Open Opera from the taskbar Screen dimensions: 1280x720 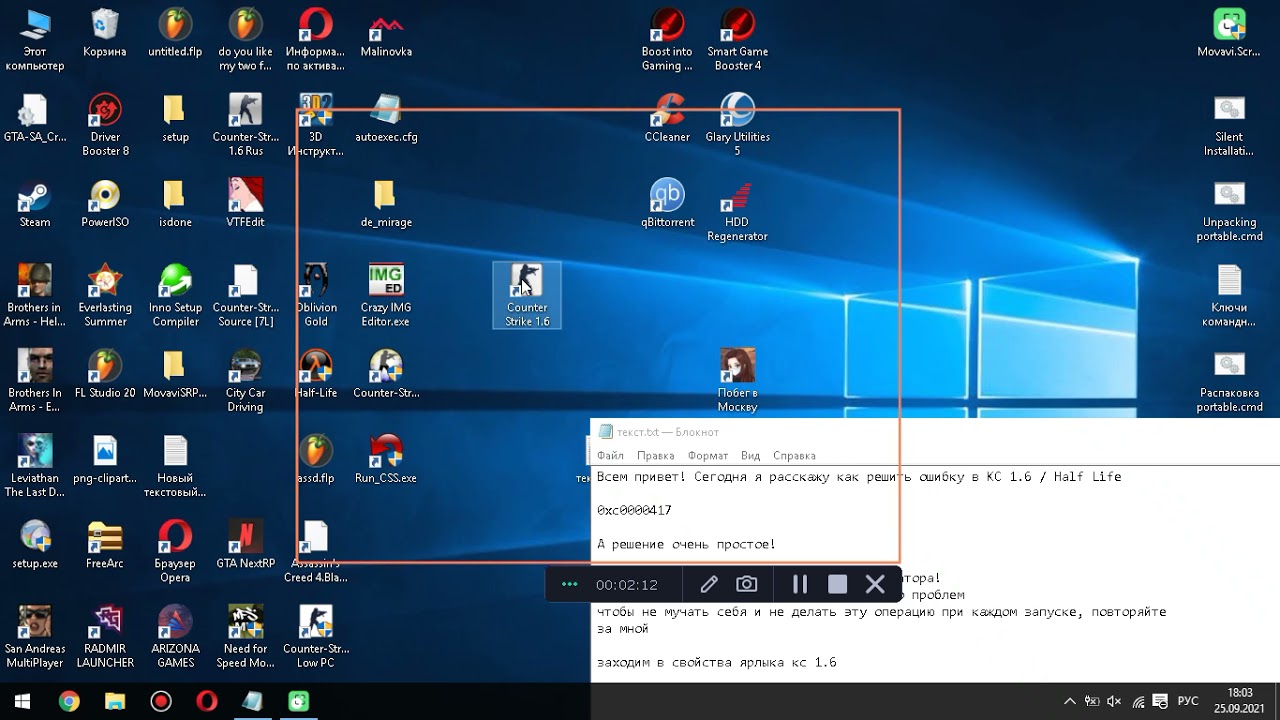207,701
